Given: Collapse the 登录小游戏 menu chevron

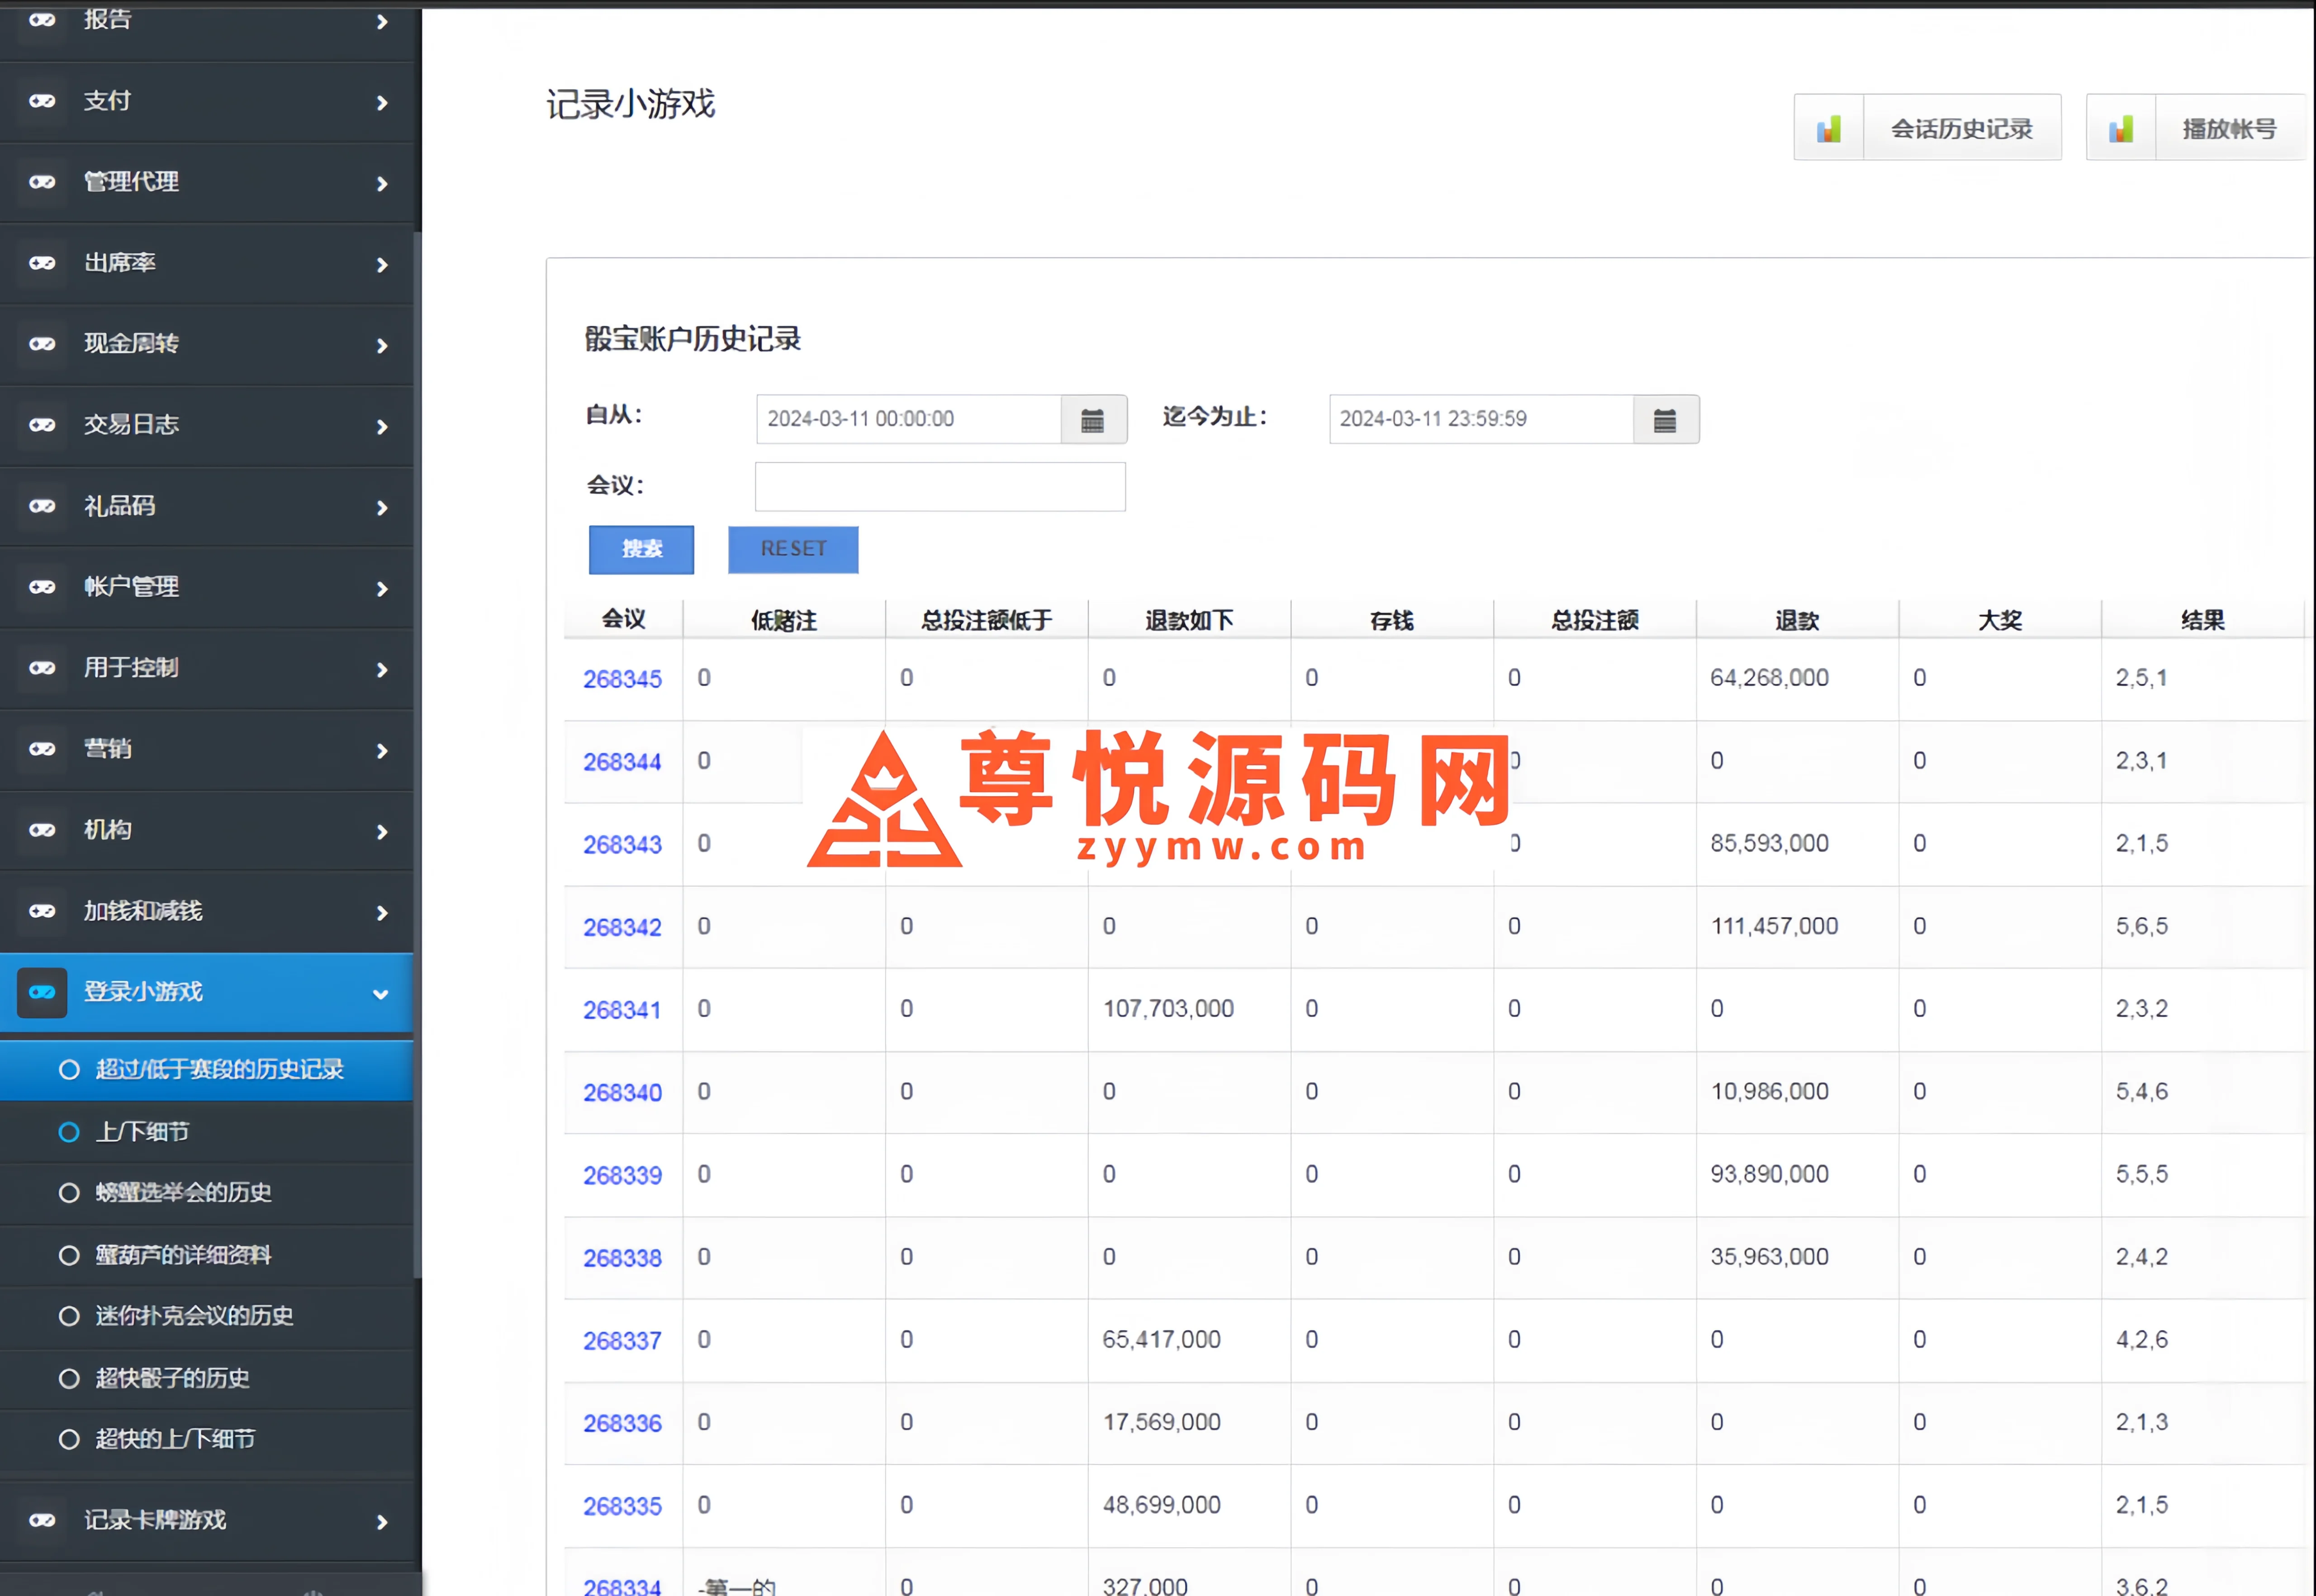Looking at the screenshot, I should click(x=380, y=994).
